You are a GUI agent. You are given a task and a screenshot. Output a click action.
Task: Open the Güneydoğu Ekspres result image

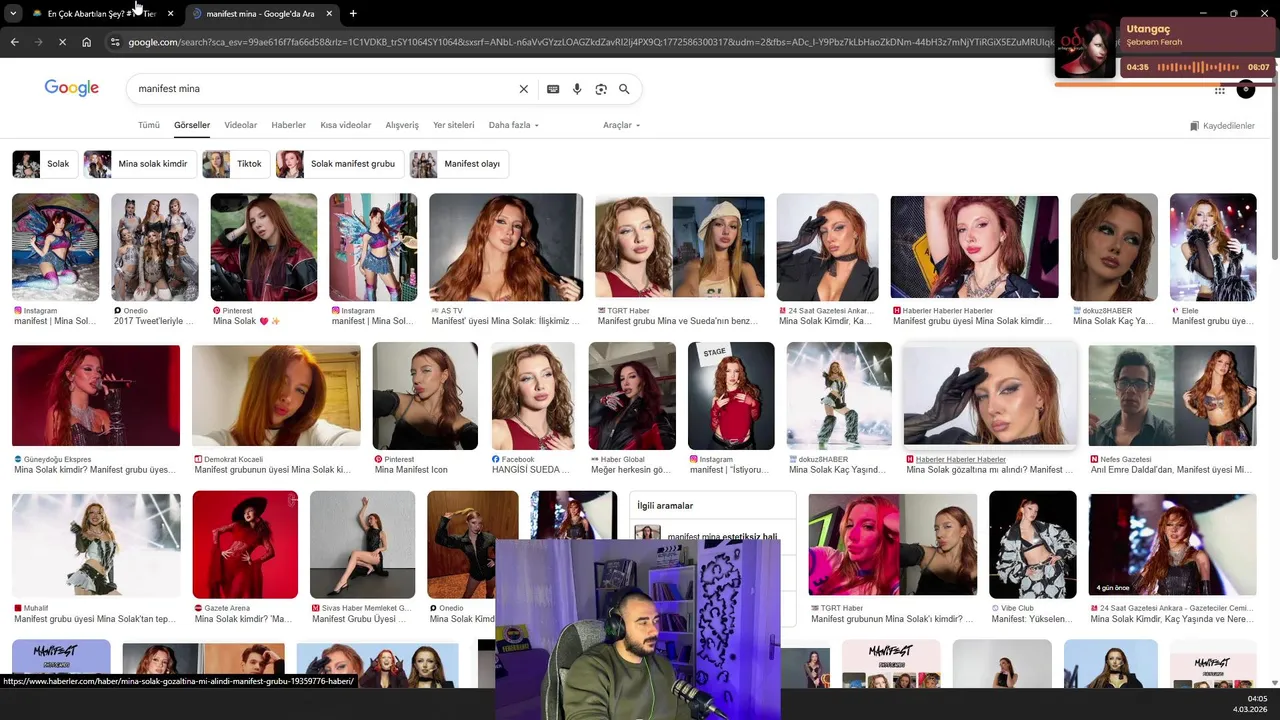pos(96,395)
